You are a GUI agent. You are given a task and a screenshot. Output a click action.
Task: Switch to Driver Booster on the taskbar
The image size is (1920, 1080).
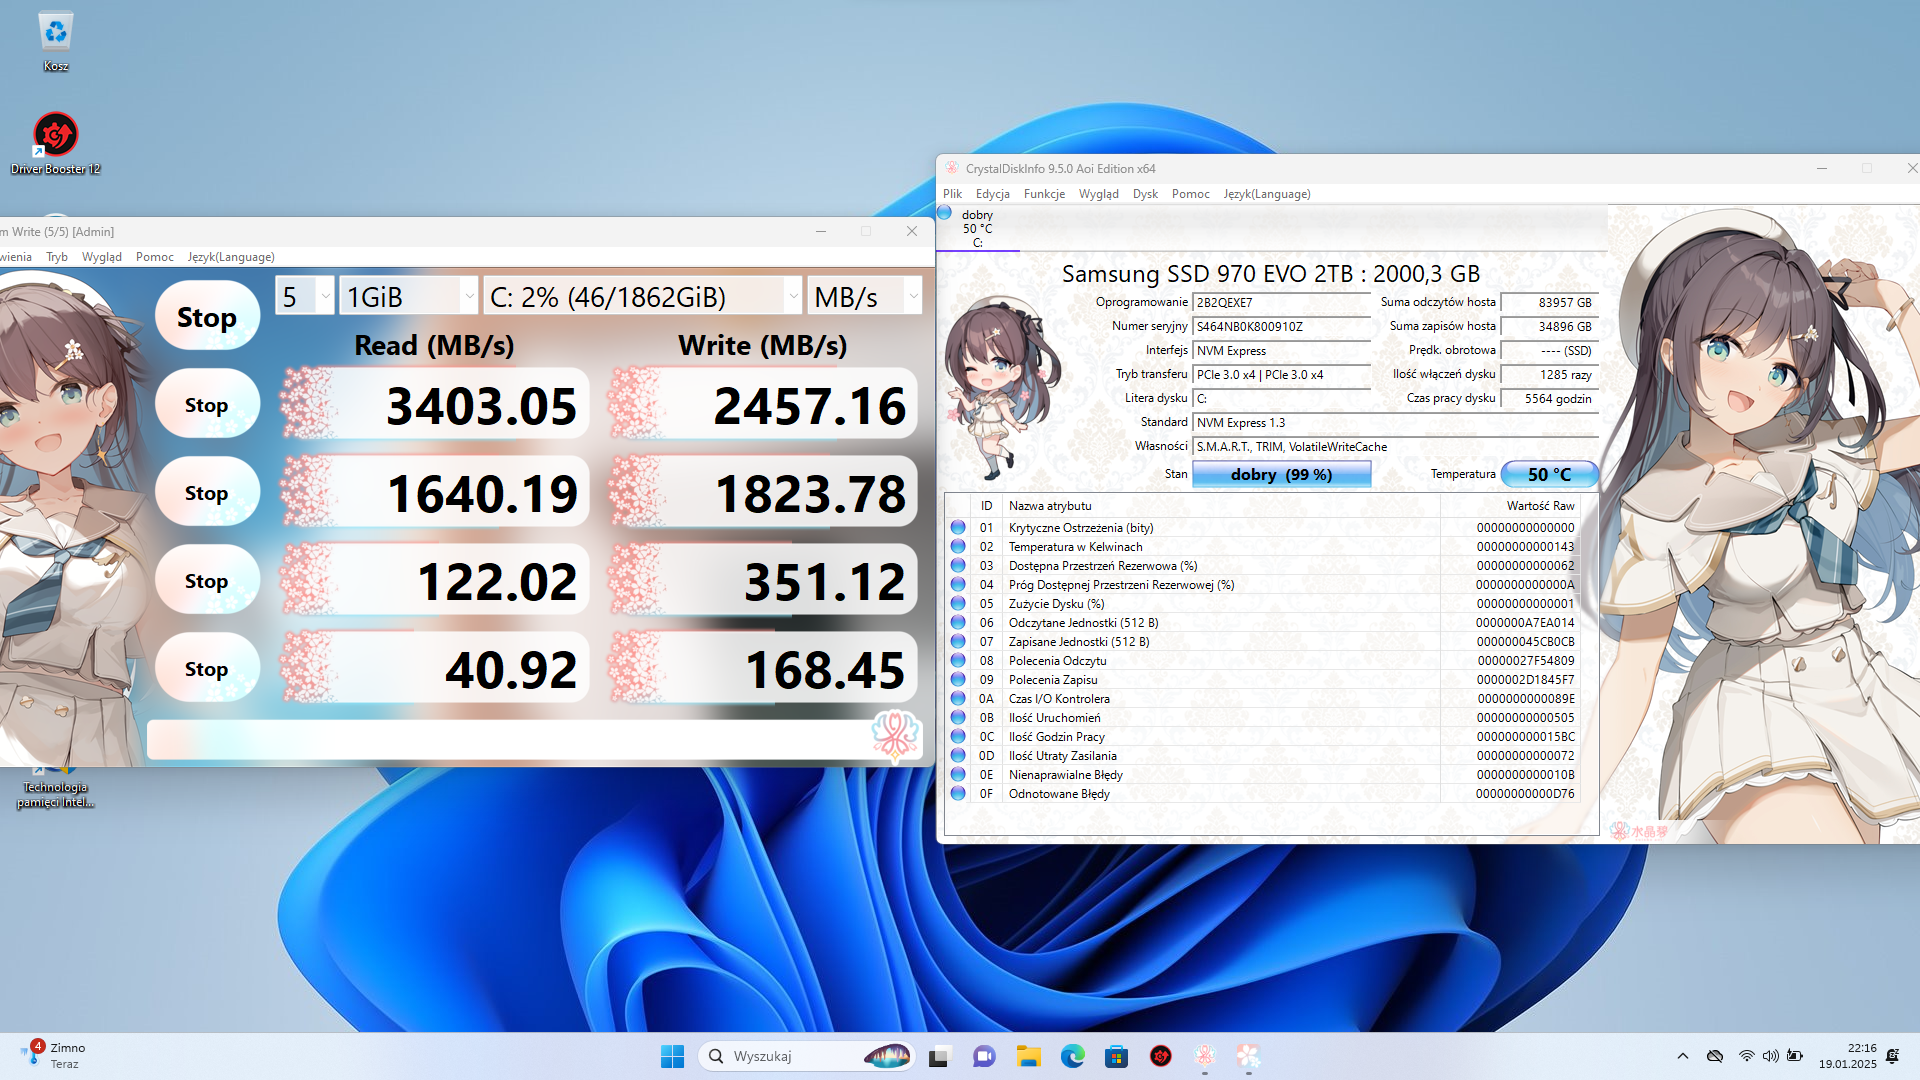coord(1161,1056)
